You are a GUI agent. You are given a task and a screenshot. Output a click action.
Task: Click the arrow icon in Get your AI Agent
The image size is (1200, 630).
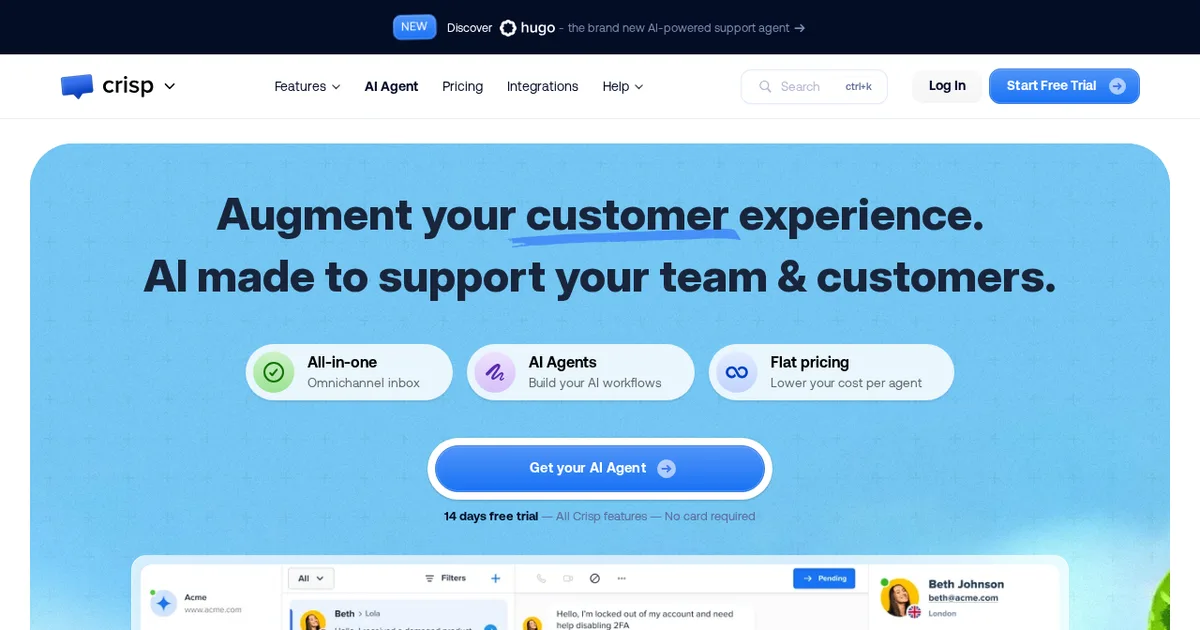666,468
